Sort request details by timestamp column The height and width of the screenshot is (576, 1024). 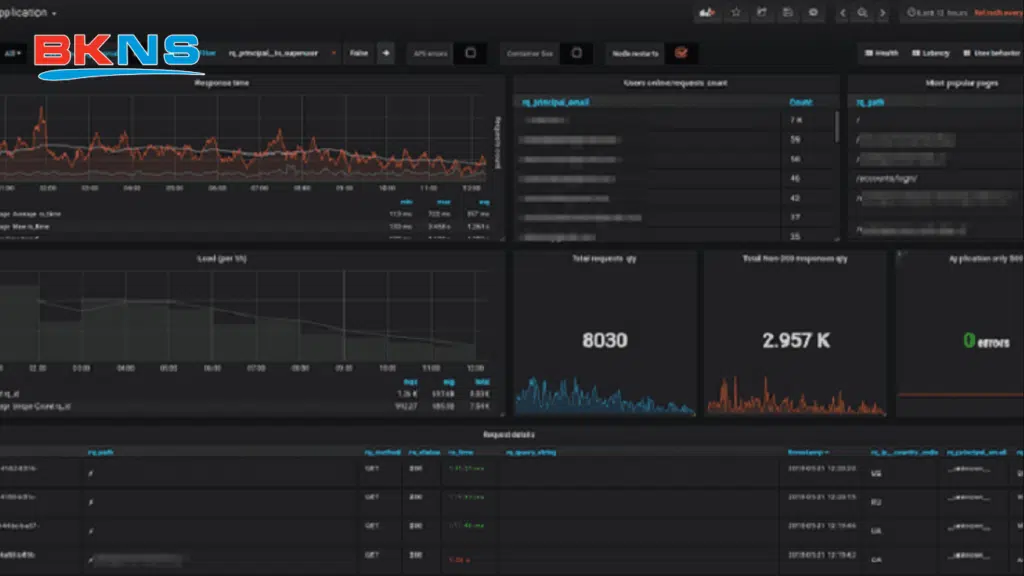[x=808, y=452]
